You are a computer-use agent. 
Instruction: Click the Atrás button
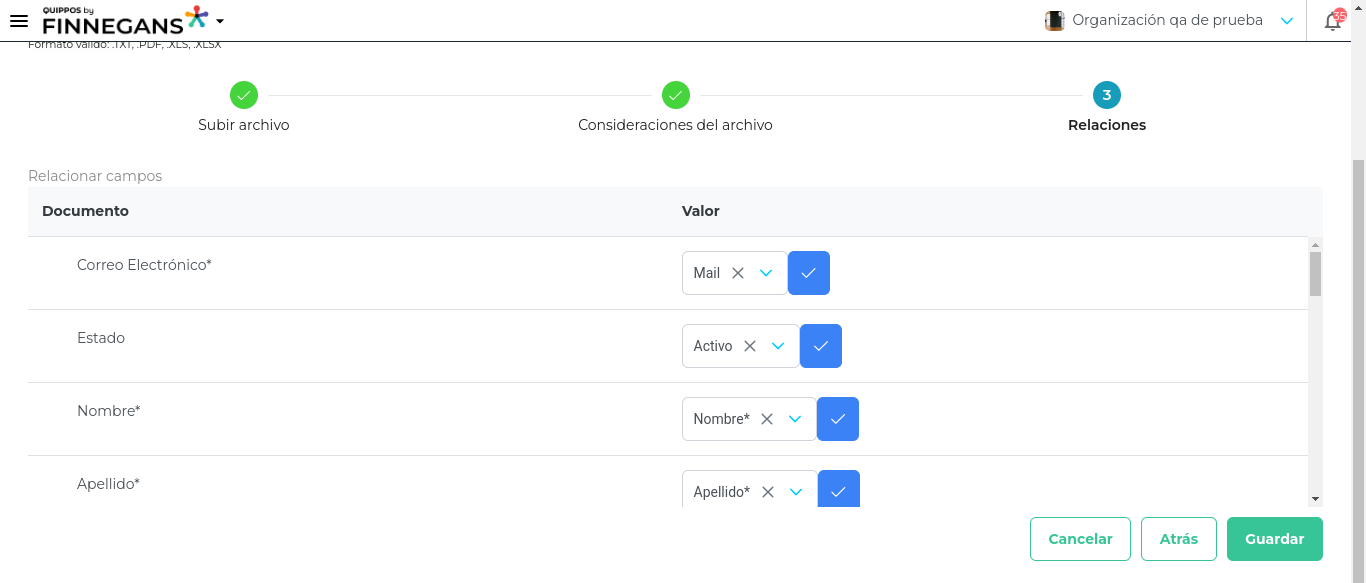pos(1178,539)
